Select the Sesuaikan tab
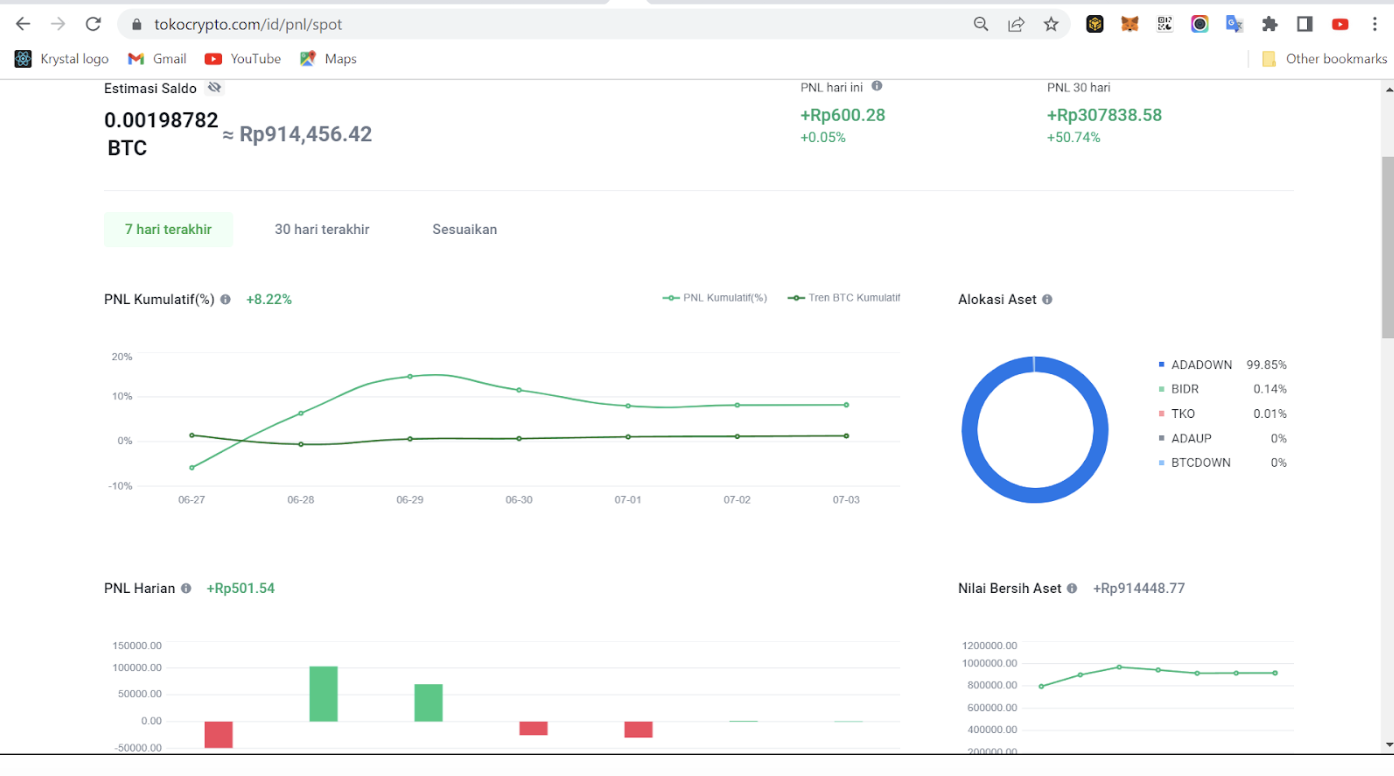1394x776 pixels. pos(464,229)
